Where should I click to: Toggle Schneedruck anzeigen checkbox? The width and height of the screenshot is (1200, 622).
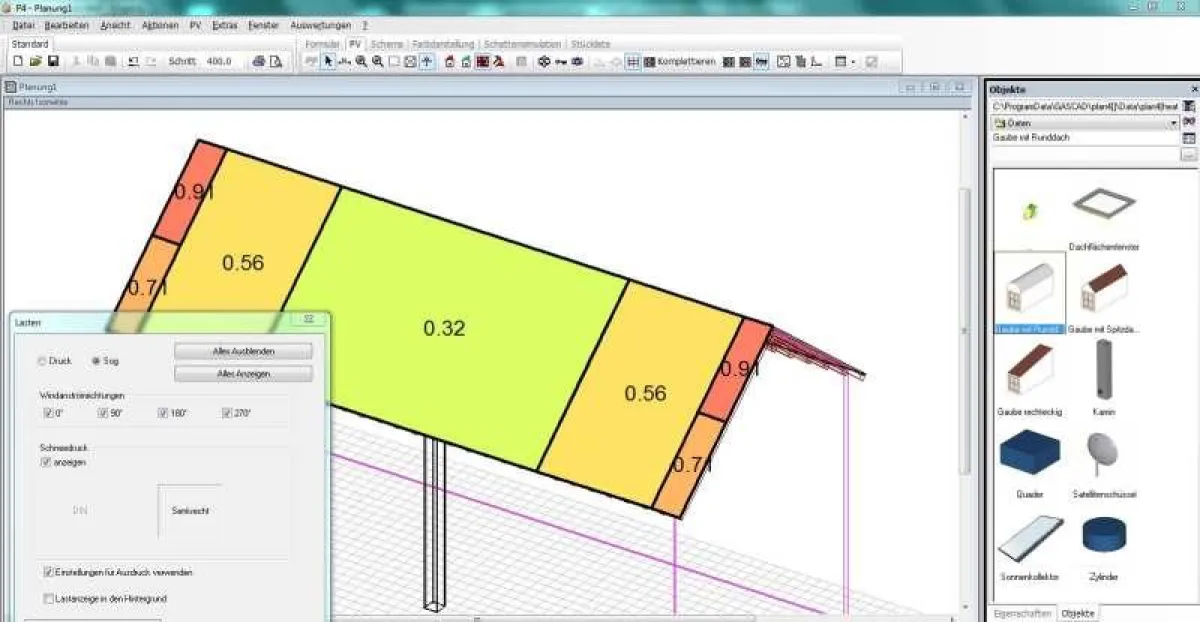(46, 462)
